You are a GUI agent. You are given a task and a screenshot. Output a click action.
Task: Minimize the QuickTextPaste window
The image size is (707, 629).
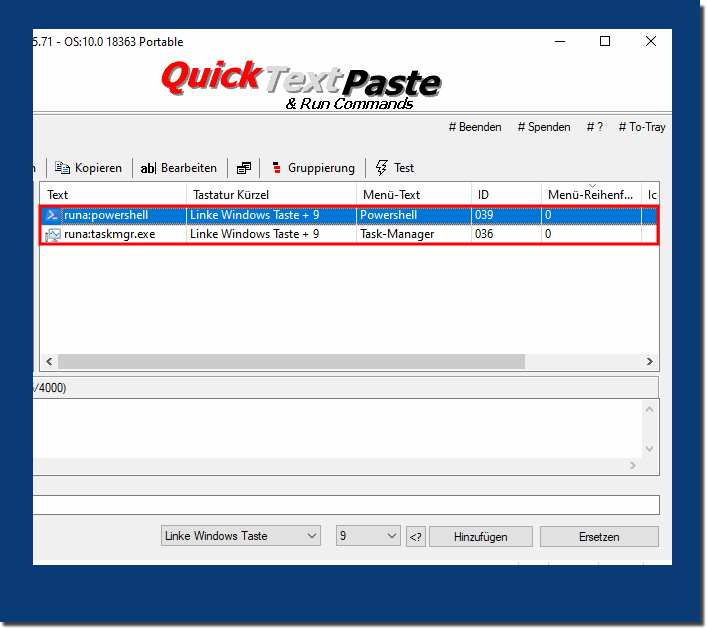click(560, 41)
